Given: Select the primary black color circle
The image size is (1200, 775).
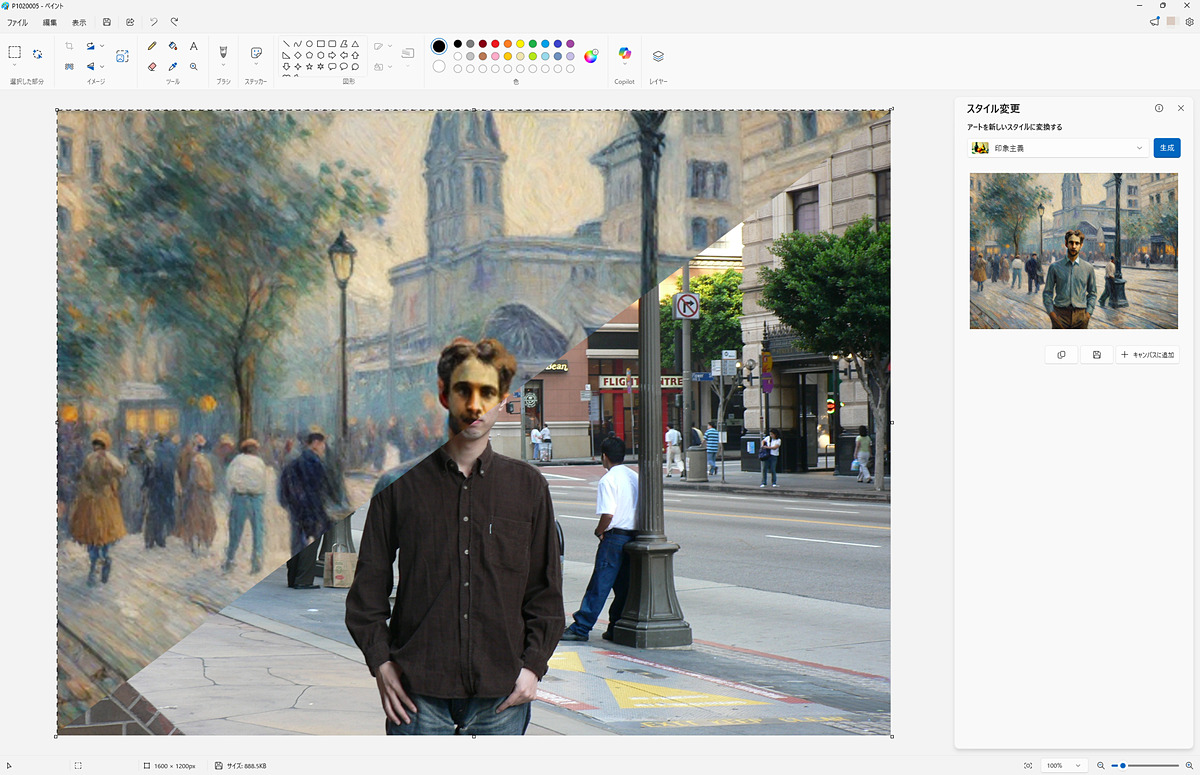Looking at the screenshot, I should 439,46.
